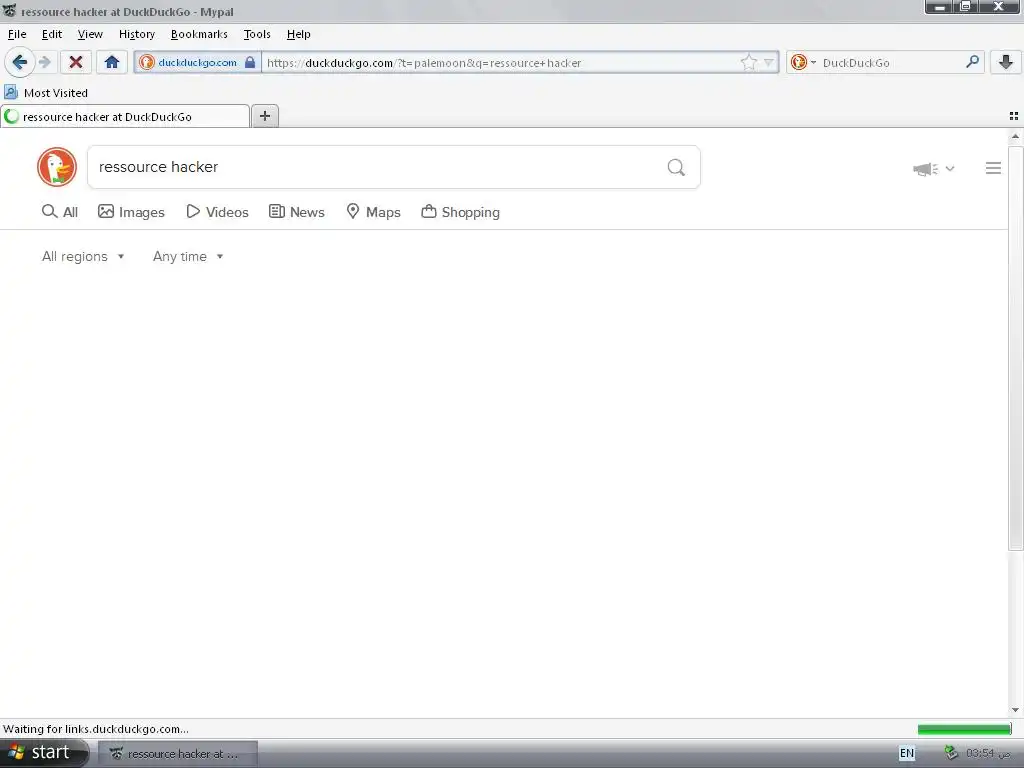Stop page loading with red X button

coord(76,63)
